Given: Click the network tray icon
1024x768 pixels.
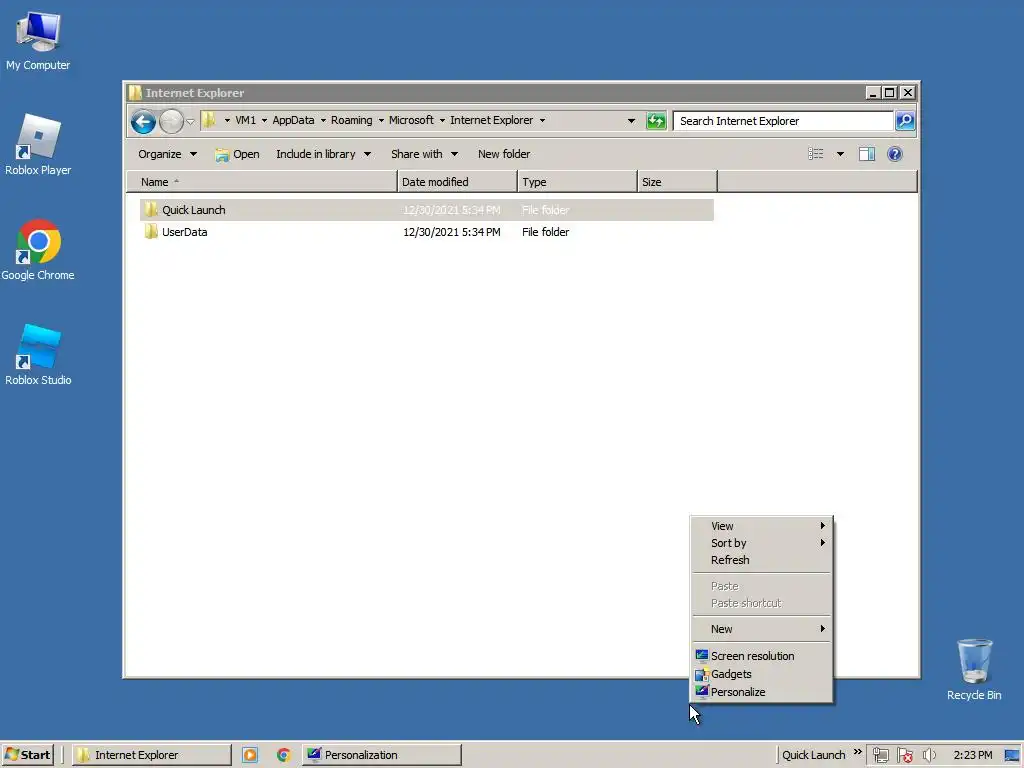Looking at the screenshot, I should point(880,755).
